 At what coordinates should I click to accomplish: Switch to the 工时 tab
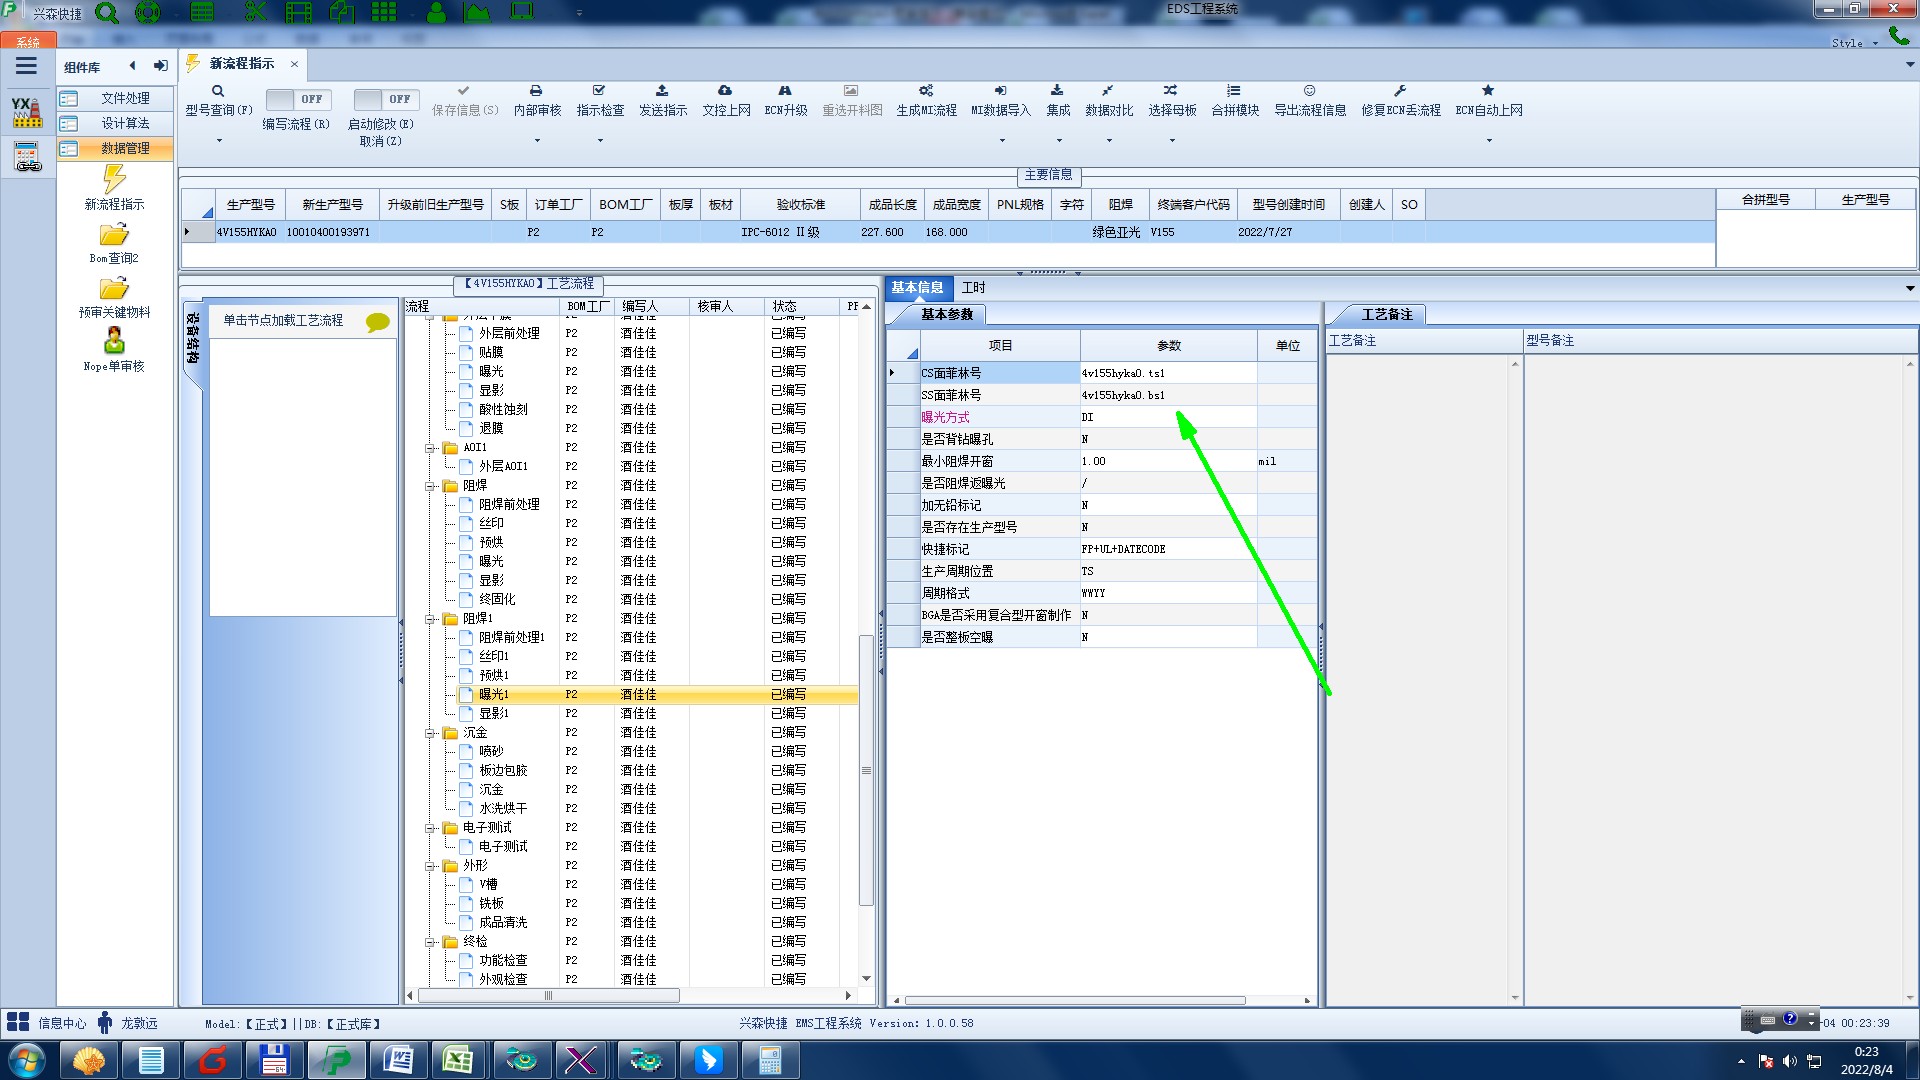point(973,288)
